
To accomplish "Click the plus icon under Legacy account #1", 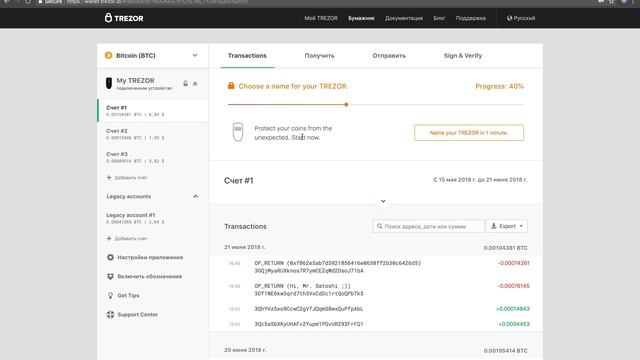I will (109, 238).
